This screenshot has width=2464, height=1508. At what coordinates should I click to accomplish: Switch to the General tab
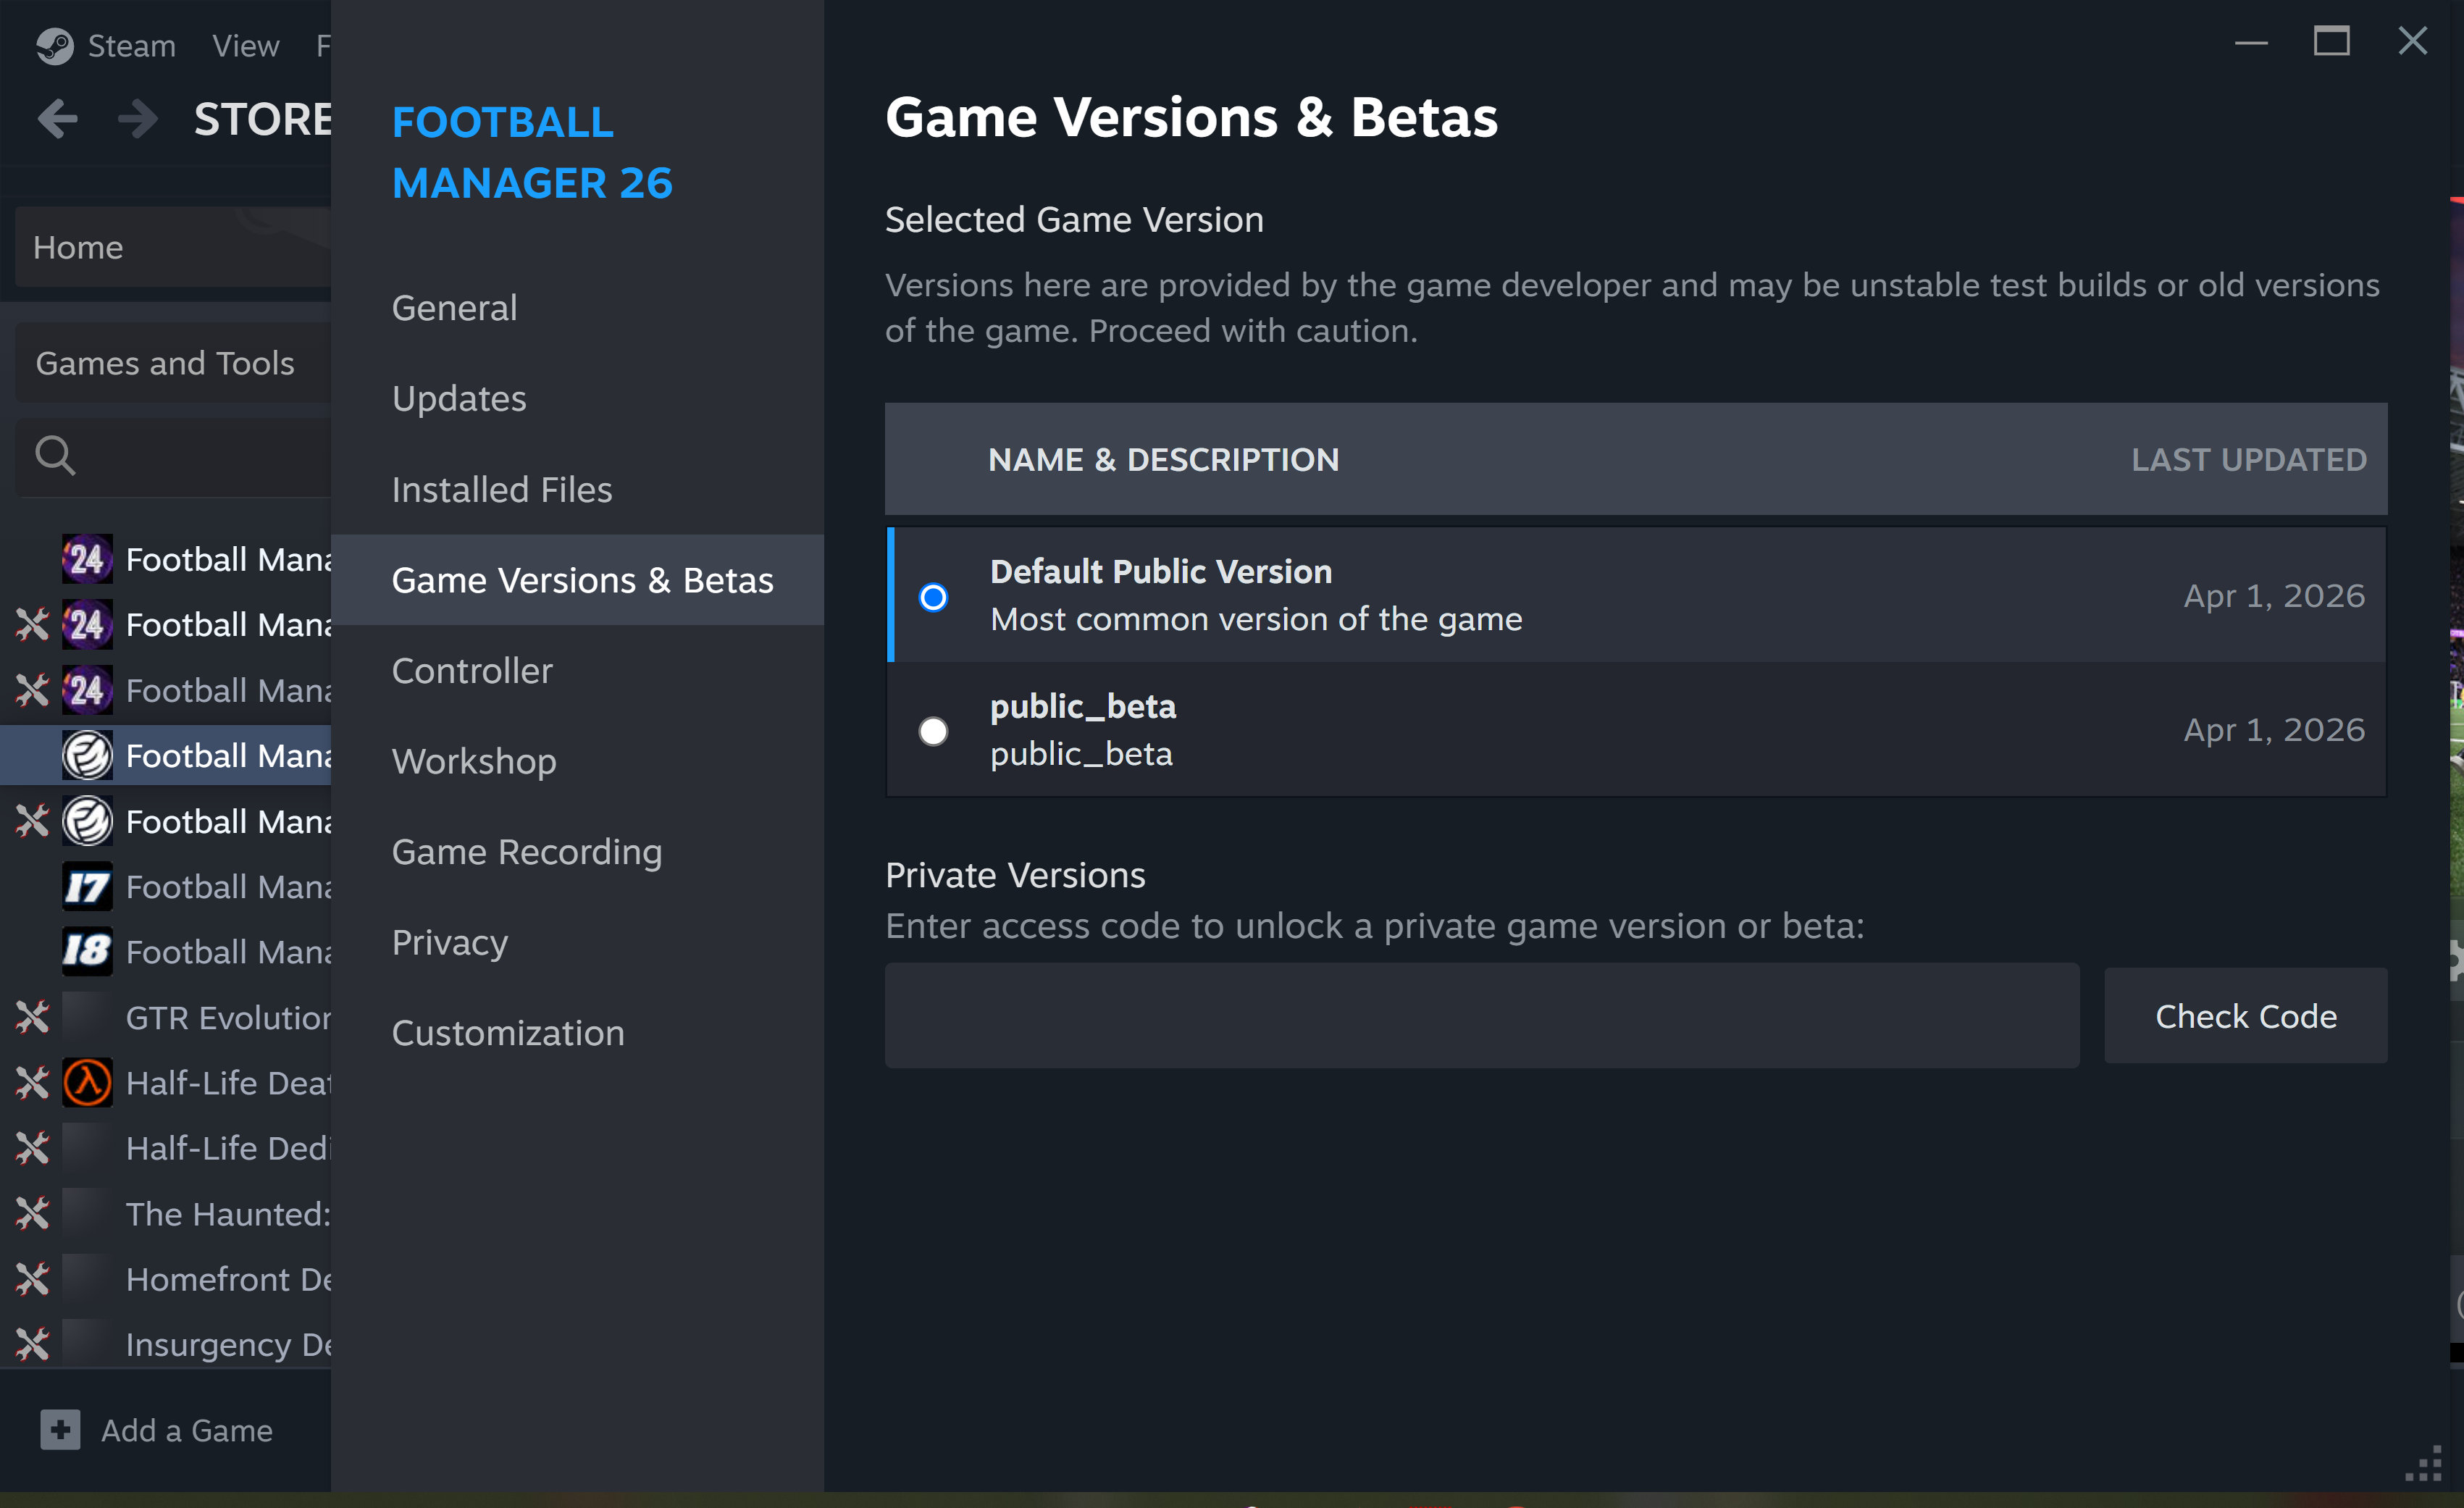577,308
